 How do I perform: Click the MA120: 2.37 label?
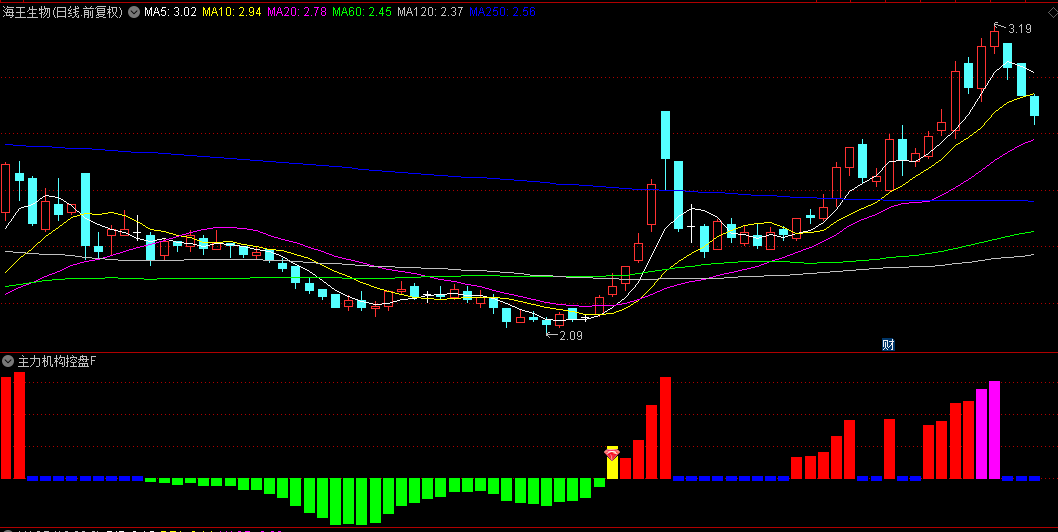(430, 12)
